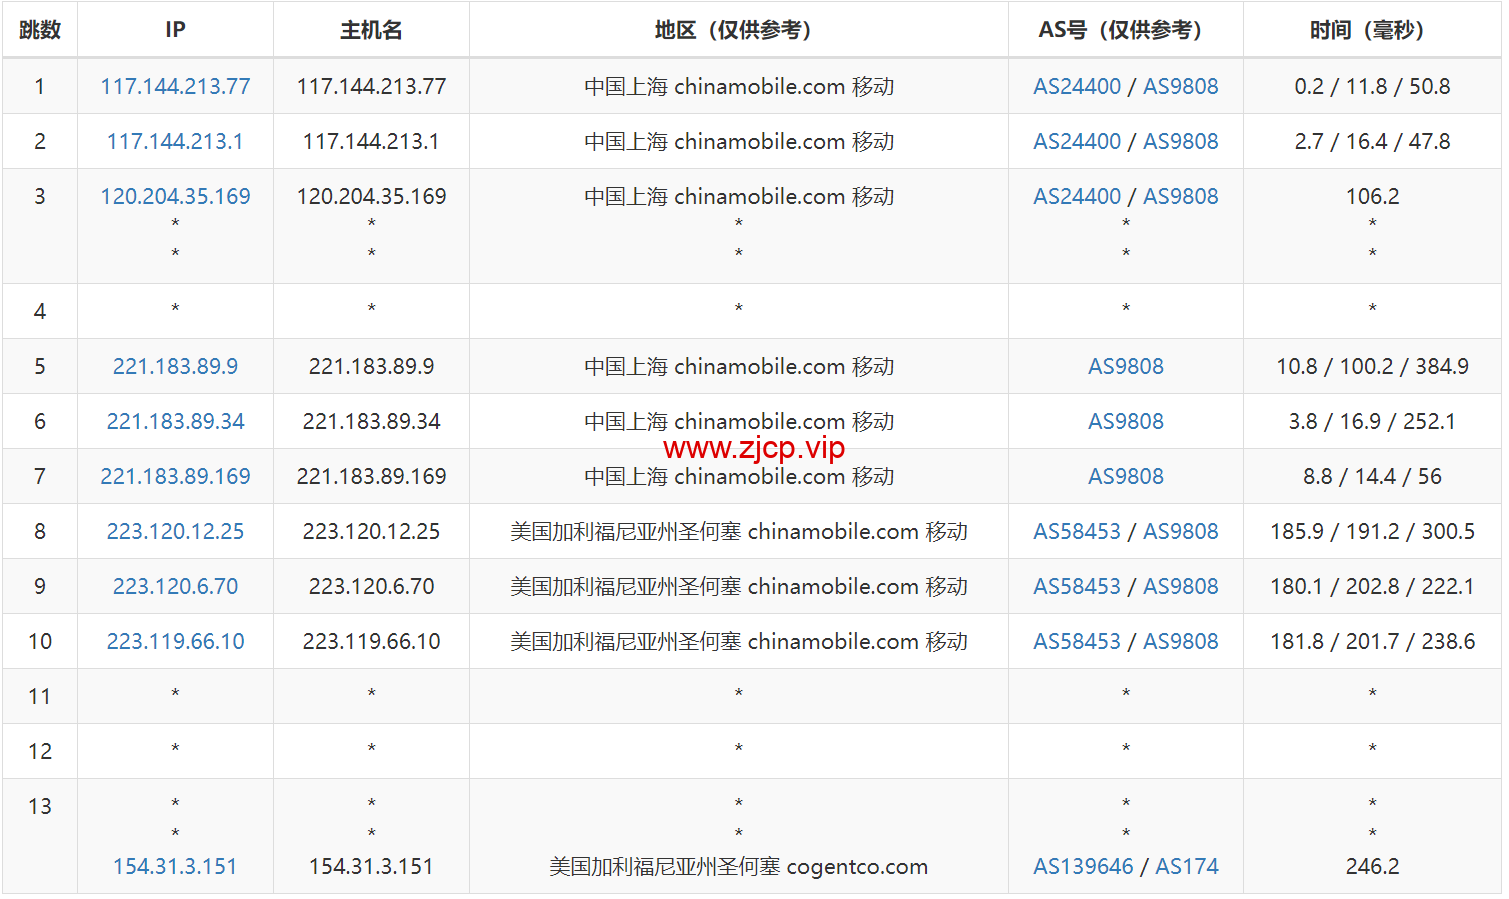Click AS9808 link in hop 9 row
Screen dimensions: 1509x899
coord(1181,587)
